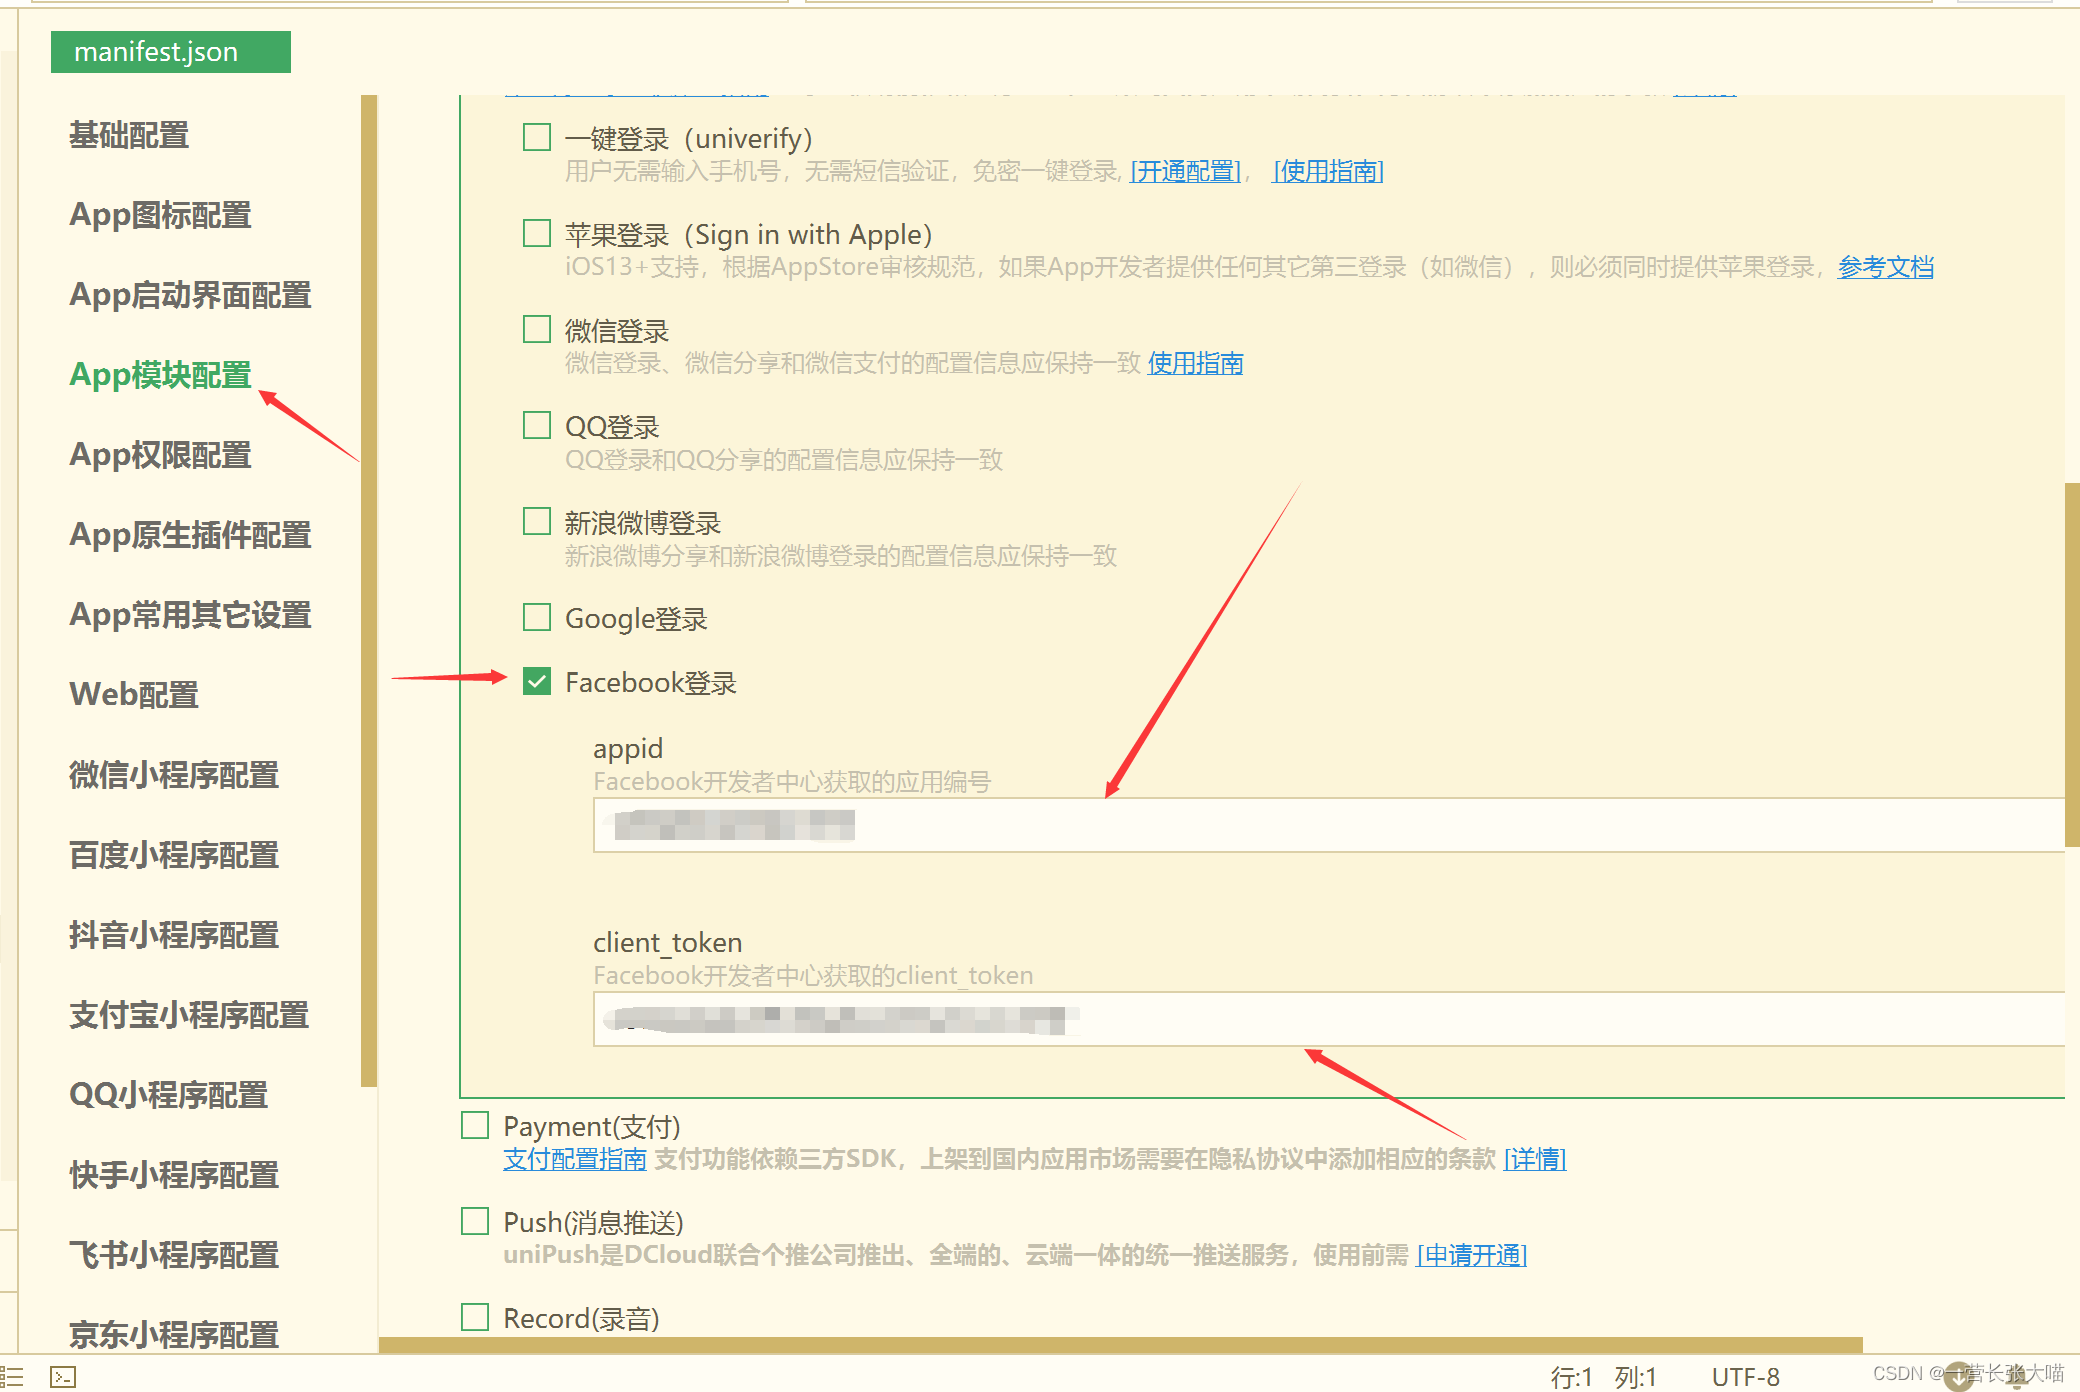
Task: Select Web配置 in the sidebar
Action: pyautogui.click(x=133, y=694)
